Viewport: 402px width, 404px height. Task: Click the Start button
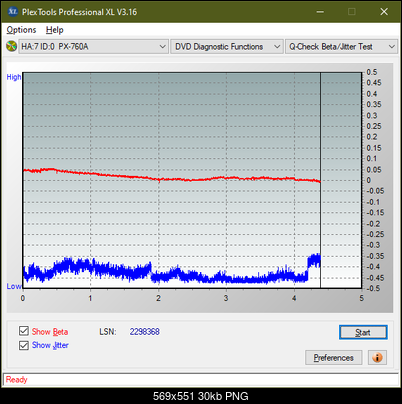tap(363, 332)
